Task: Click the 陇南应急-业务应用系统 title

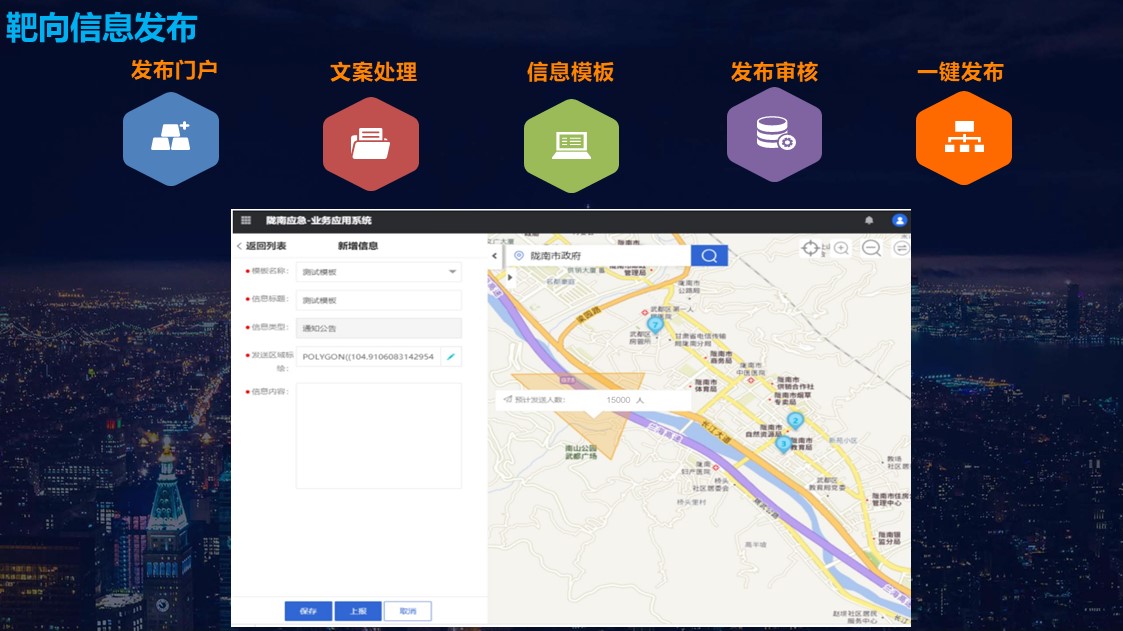Action: 319,221
